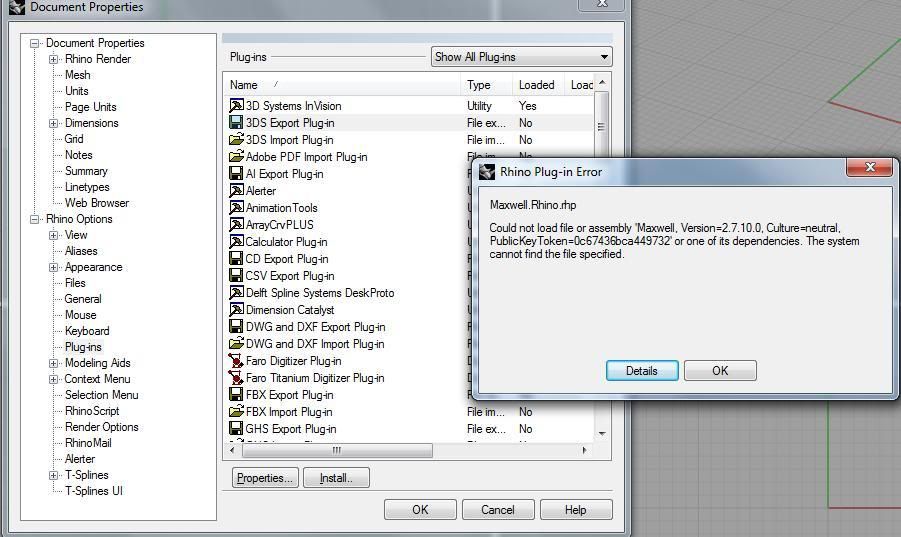The image size is (901, 537).
Task: Sort list by Type column header
Action: pyautogui.click(x=486, y=85)
